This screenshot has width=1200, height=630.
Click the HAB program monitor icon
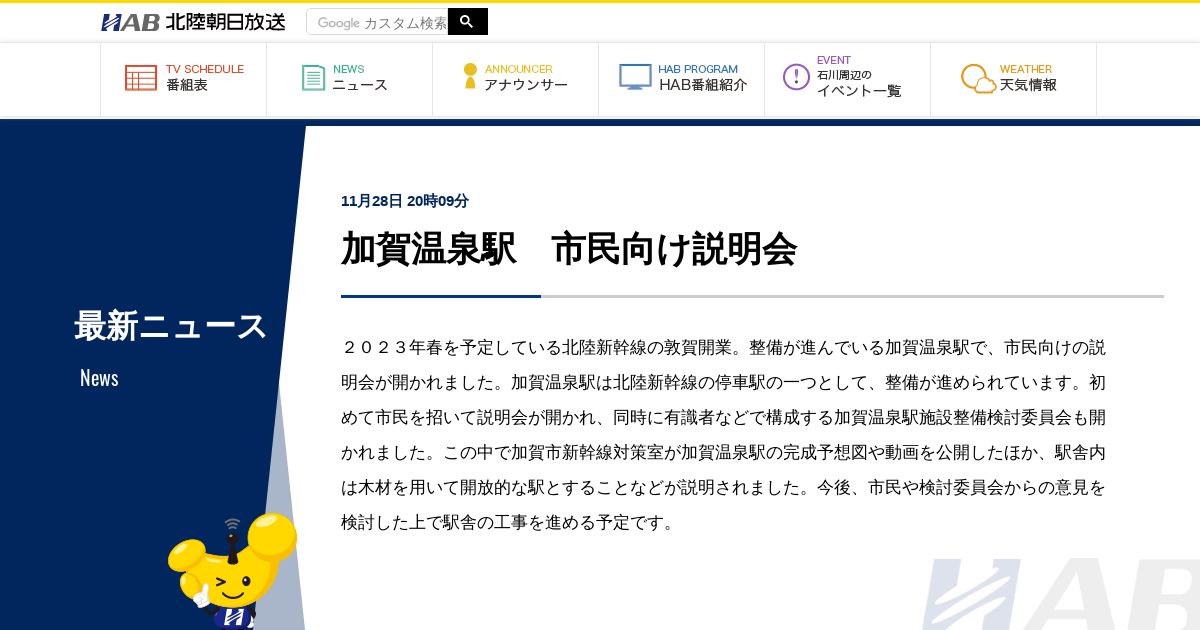click(x=635, y=77)
